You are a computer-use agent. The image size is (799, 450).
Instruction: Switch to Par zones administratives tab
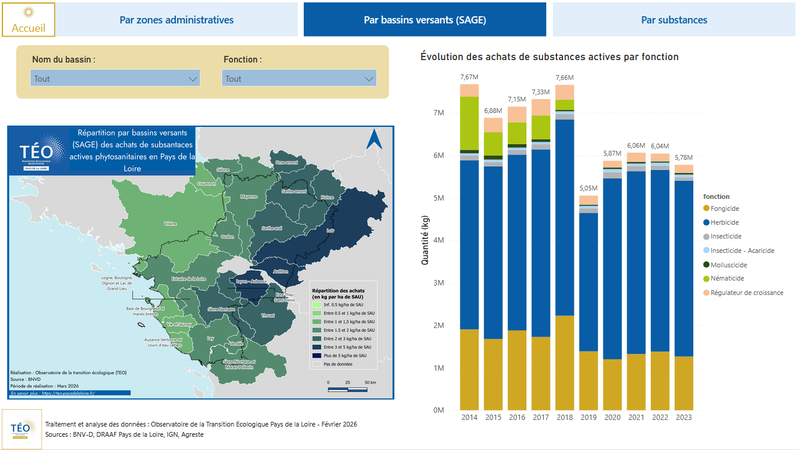176,20
